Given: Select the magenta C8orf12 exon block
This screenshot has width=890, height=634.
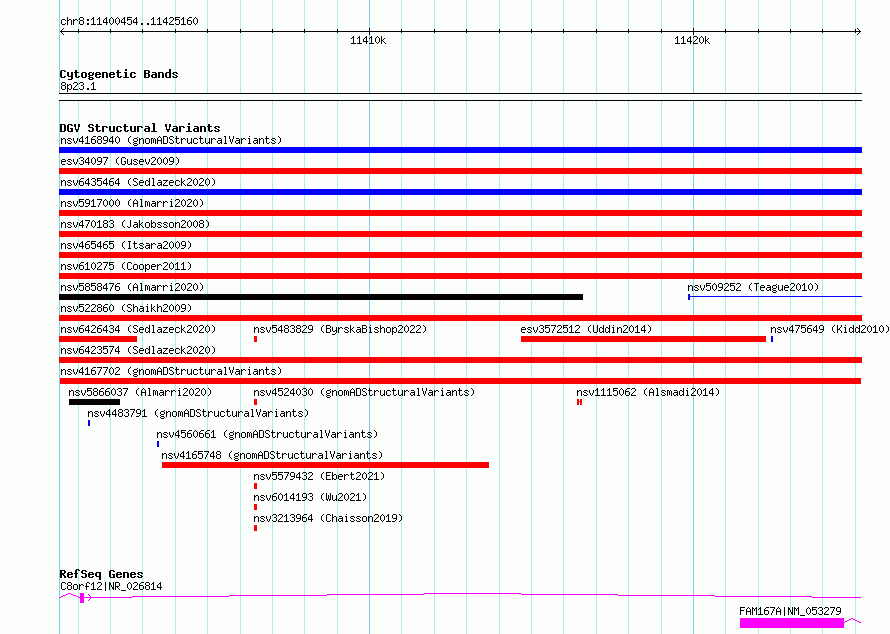Looking at the screenshot, I should (x=82, y=598).
